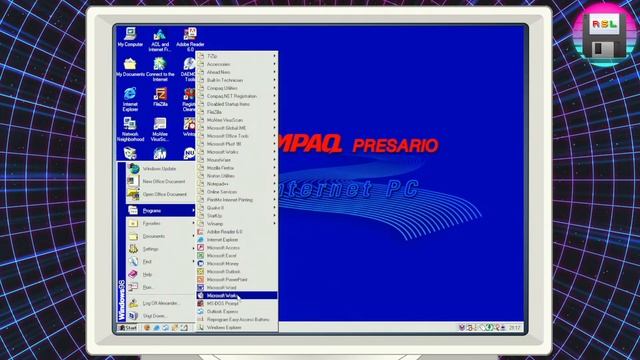Select New Office Document in Start menu
Image resolution: width=640 pixels, height=360 pixels.
[160, 181]
